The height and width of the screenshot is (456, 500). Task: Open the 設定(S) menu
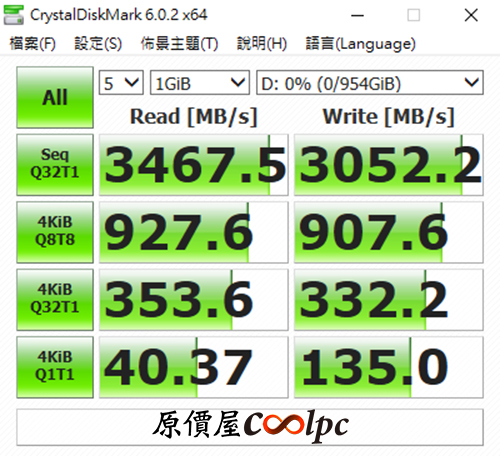[98, 44]
